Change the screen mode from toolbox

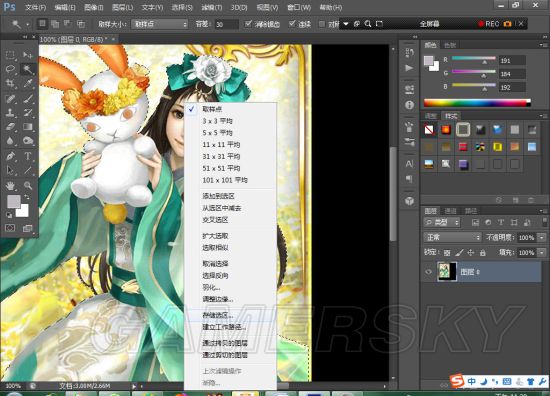28,228
